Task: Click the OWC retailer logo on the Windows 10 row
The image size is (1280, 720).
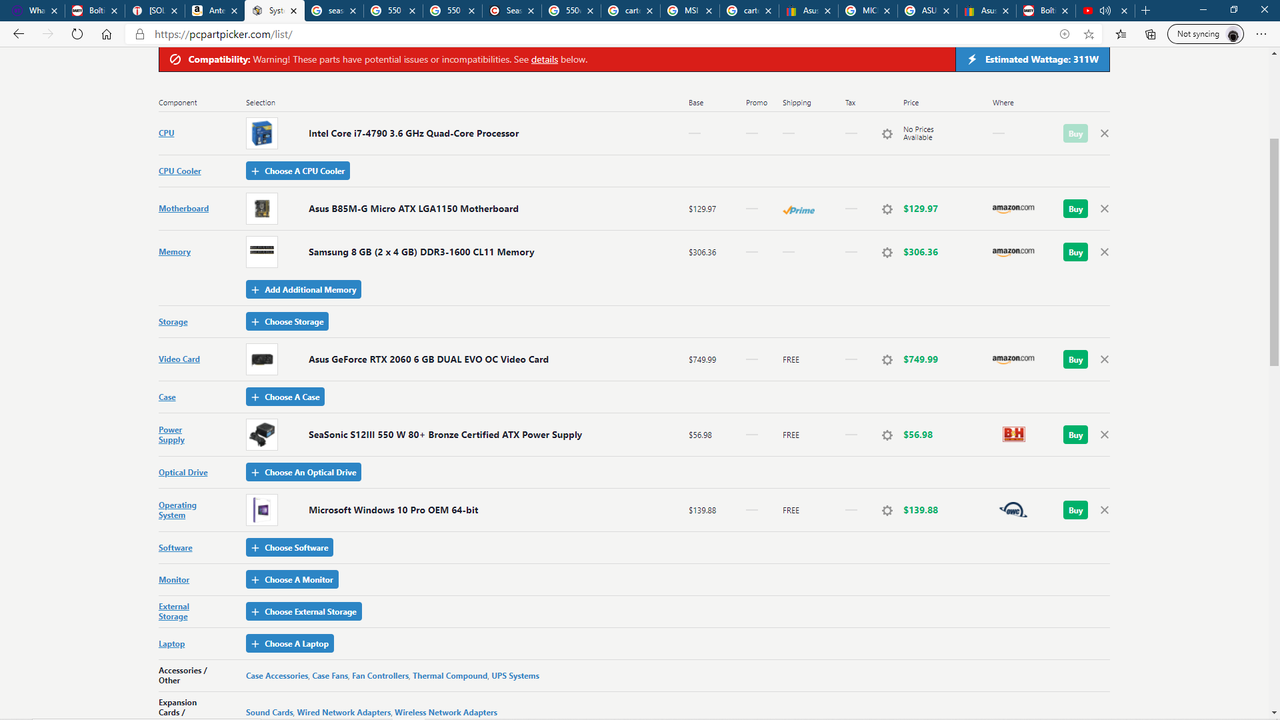Action: click(x=1013, y=510)
